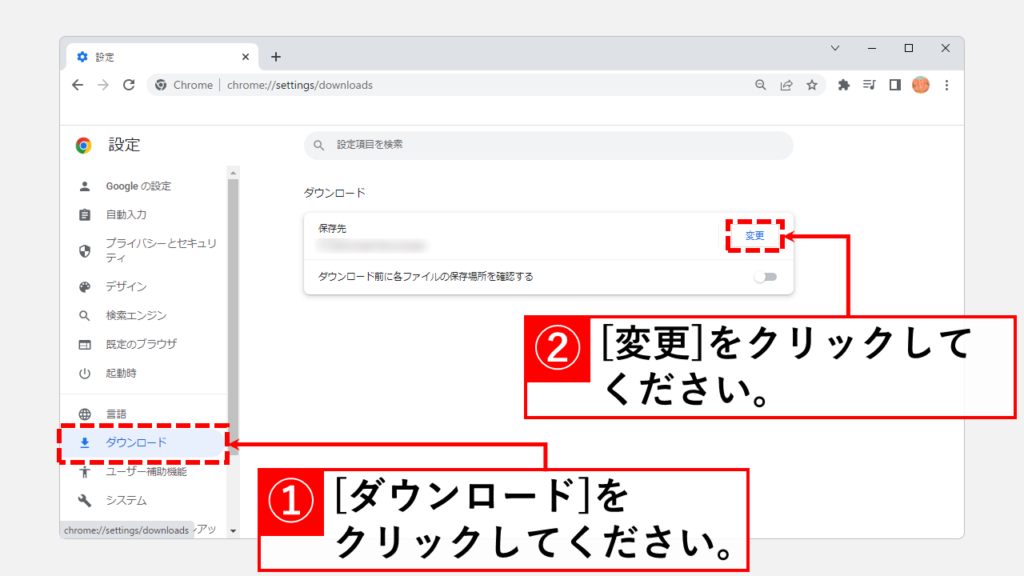Click the sidebar scroll up arrow
The image size is (1024, 576).
[233, 173]
